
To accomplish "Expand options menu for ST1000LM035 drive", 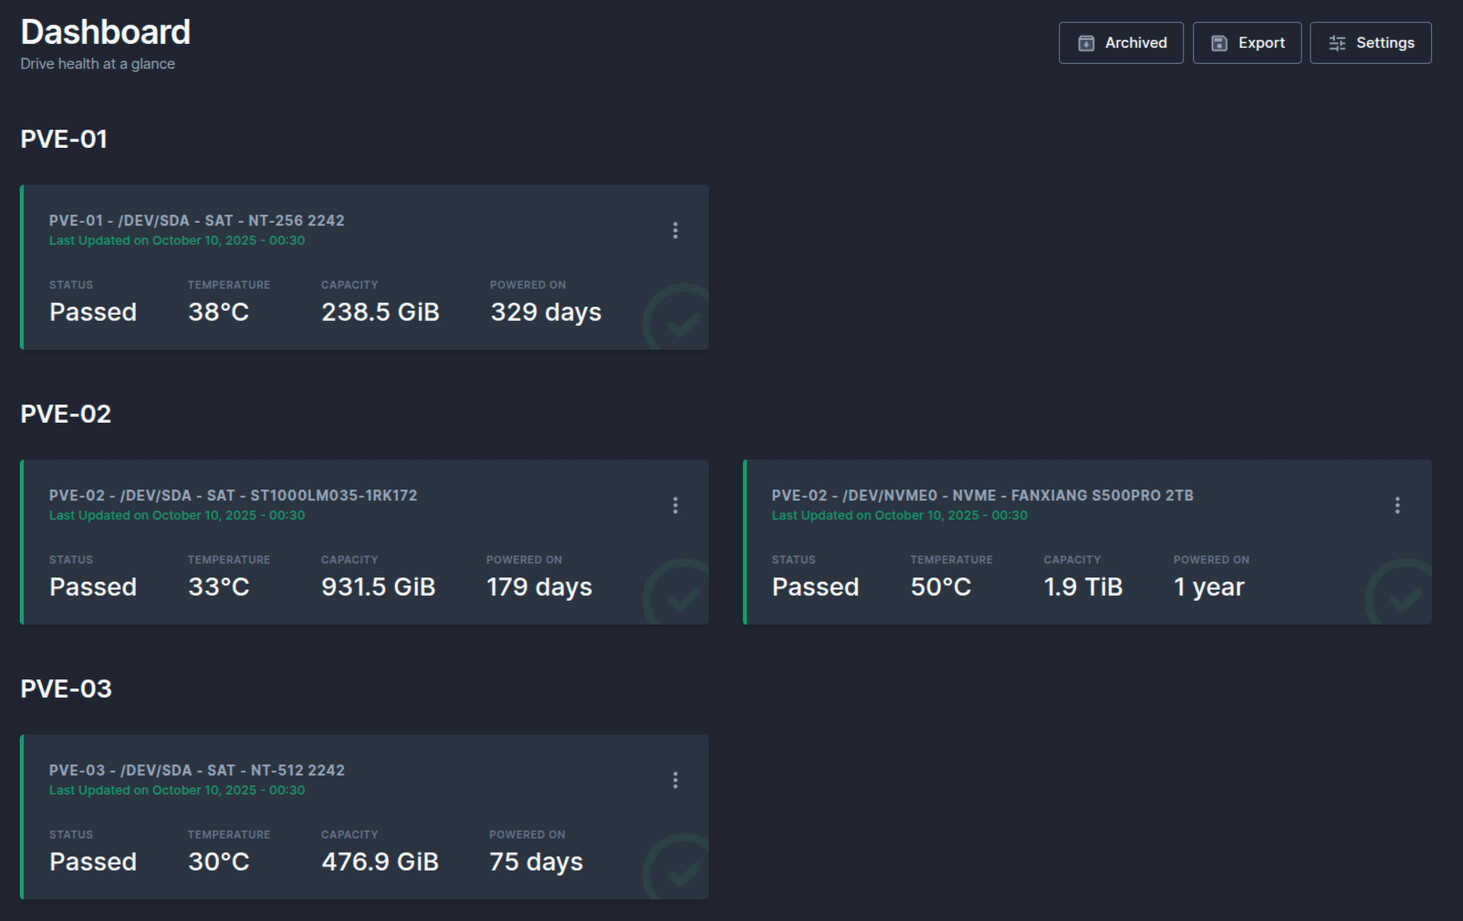I will pyautogui.click(x=675, y=506).
